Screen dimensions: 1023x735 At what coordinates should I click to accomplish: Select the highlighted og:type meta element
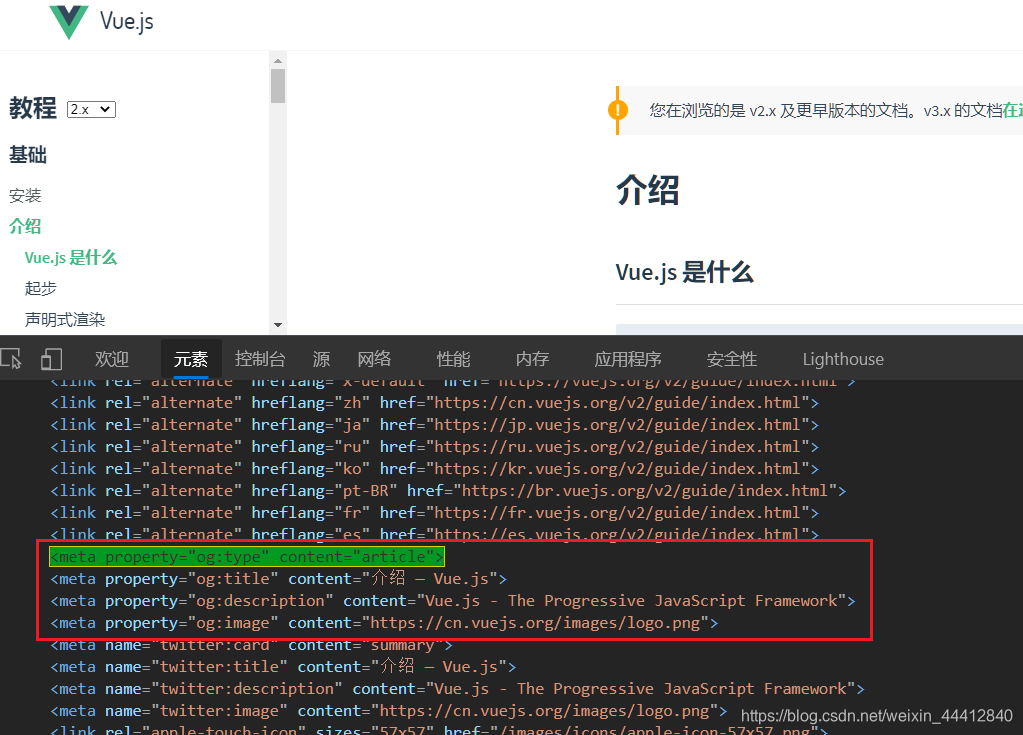[247, 556]
